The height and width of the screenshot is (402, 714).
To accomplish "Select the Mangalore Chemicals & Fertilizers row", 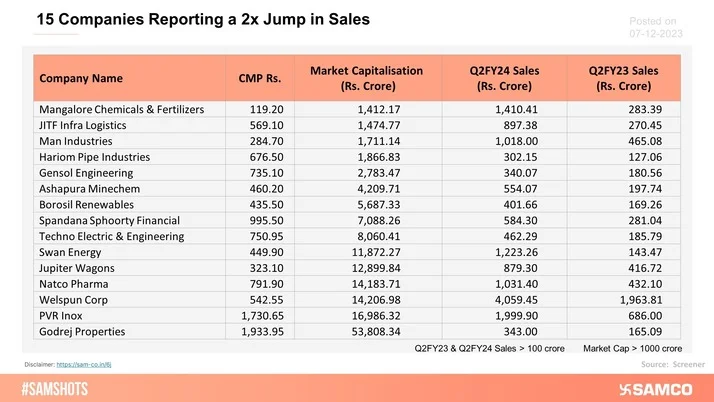I will [x=121, y=109].
